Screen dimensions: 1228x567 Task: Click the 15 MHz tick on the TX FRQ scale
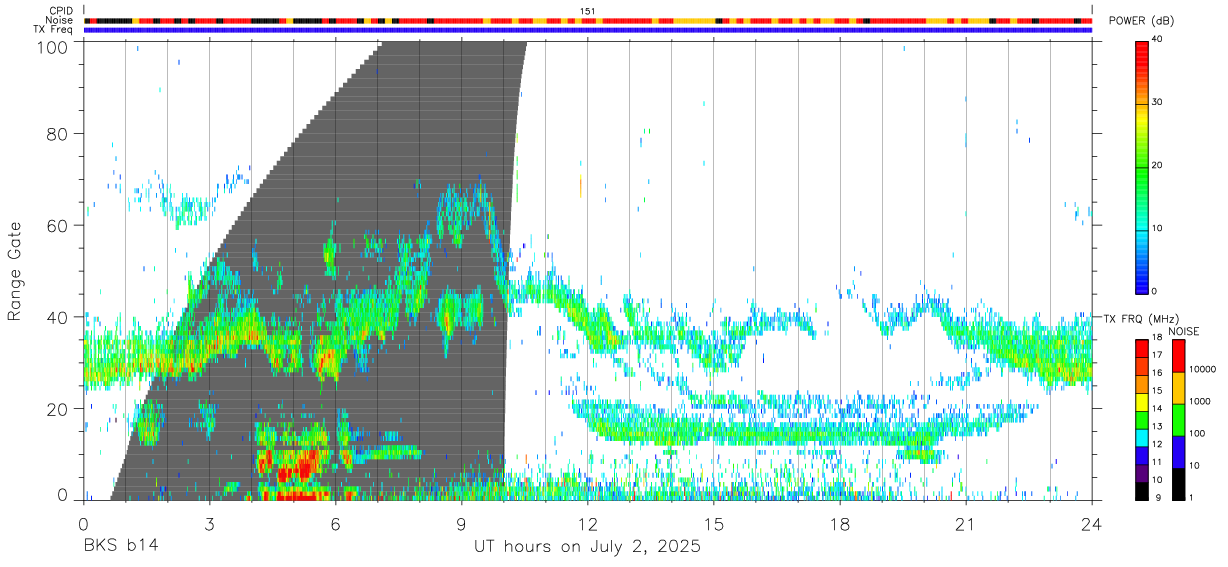(x=1158, y=392)
